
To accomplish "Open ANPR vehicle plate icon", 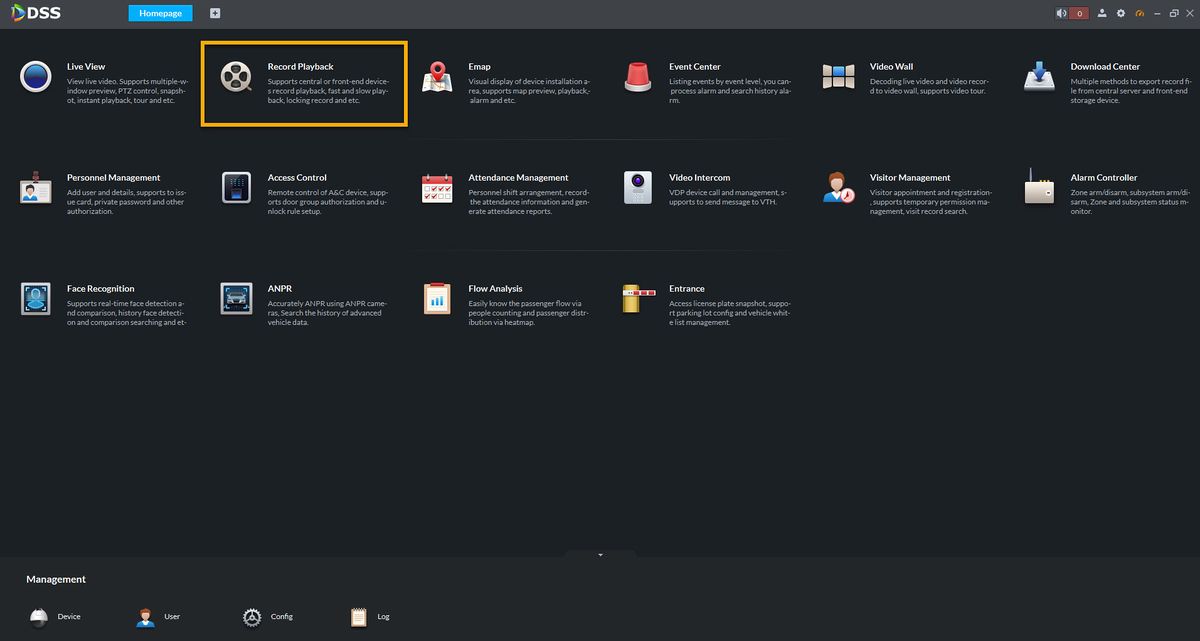I will (x=237, y=298).
